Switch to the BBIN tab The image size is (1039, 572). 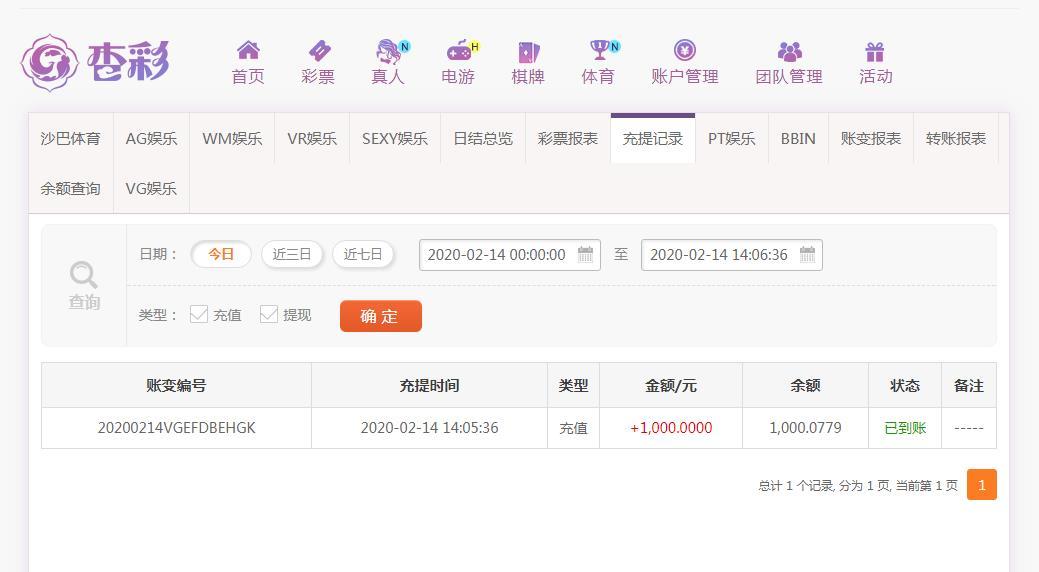click(x=798, y=139)
